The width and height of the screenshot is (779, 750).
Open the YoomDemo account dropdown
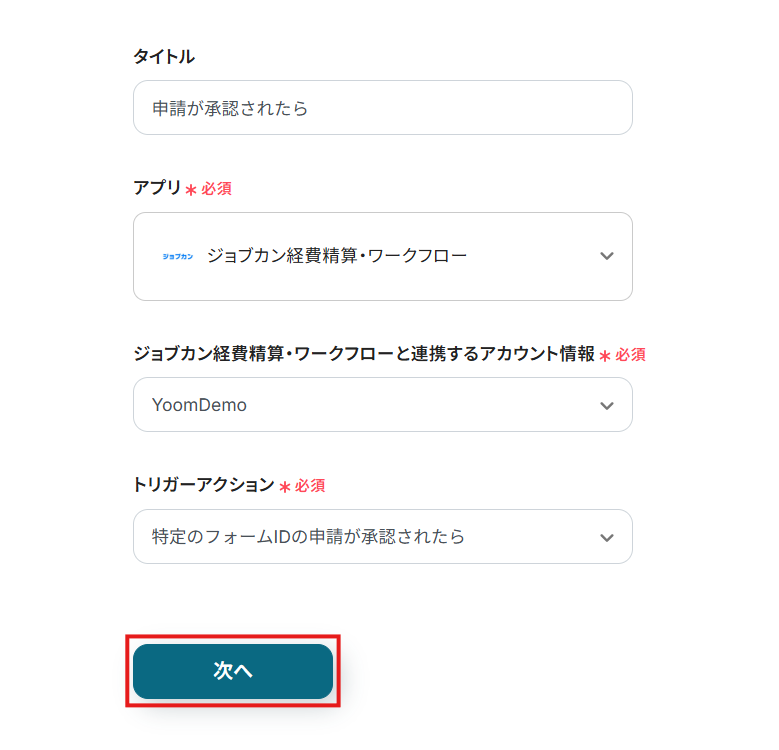[x=382, y=405]
